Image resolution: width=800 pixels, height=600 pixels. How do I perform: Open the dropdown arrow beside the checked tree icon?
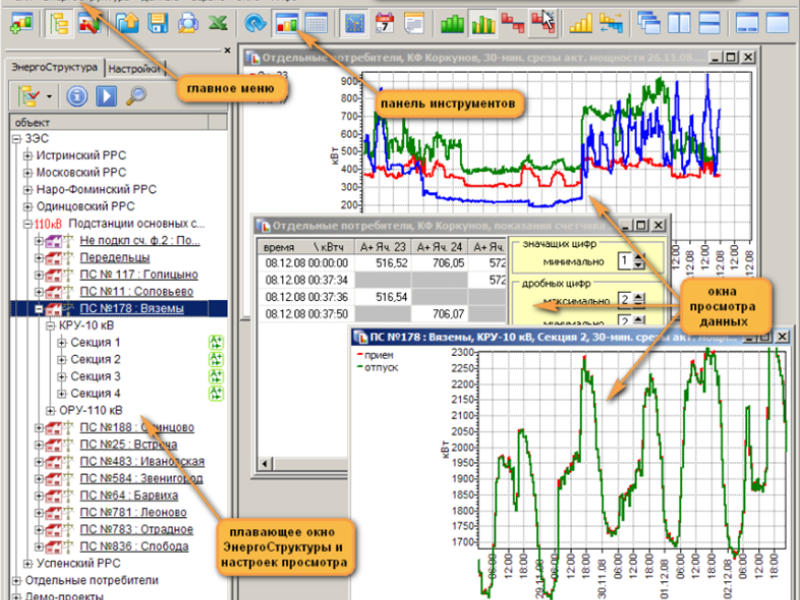[49, 96]
